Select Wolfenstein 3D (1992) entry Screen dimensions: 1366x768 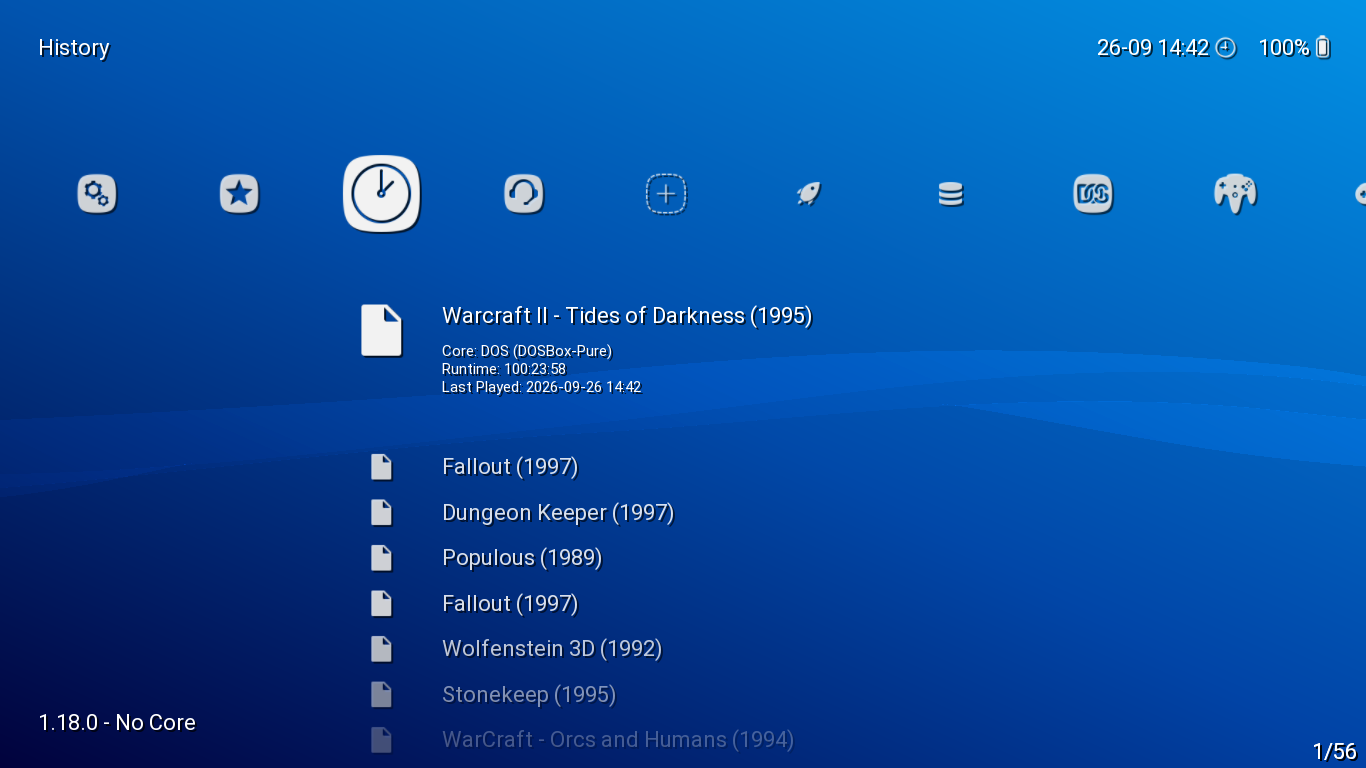click(552, 649)
